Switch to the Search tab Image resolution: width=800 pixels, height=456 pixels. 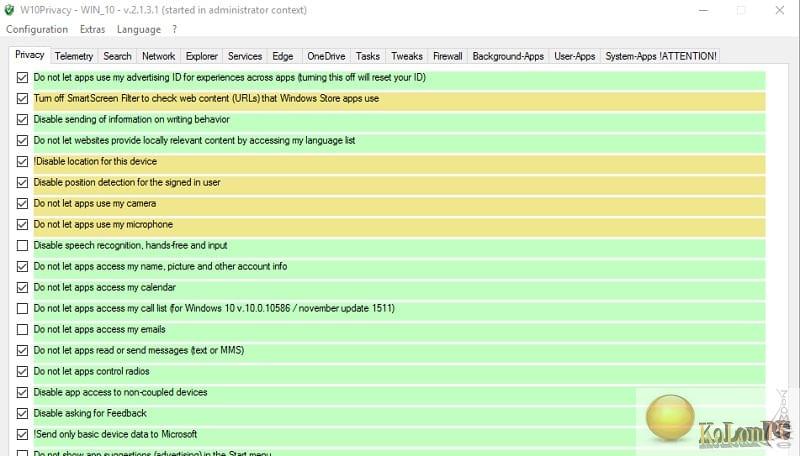(x=117, y=56)
